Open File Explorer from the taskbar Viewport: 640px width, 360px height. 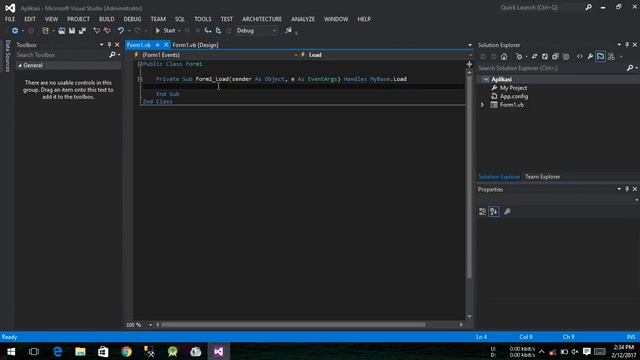(80, 351)
